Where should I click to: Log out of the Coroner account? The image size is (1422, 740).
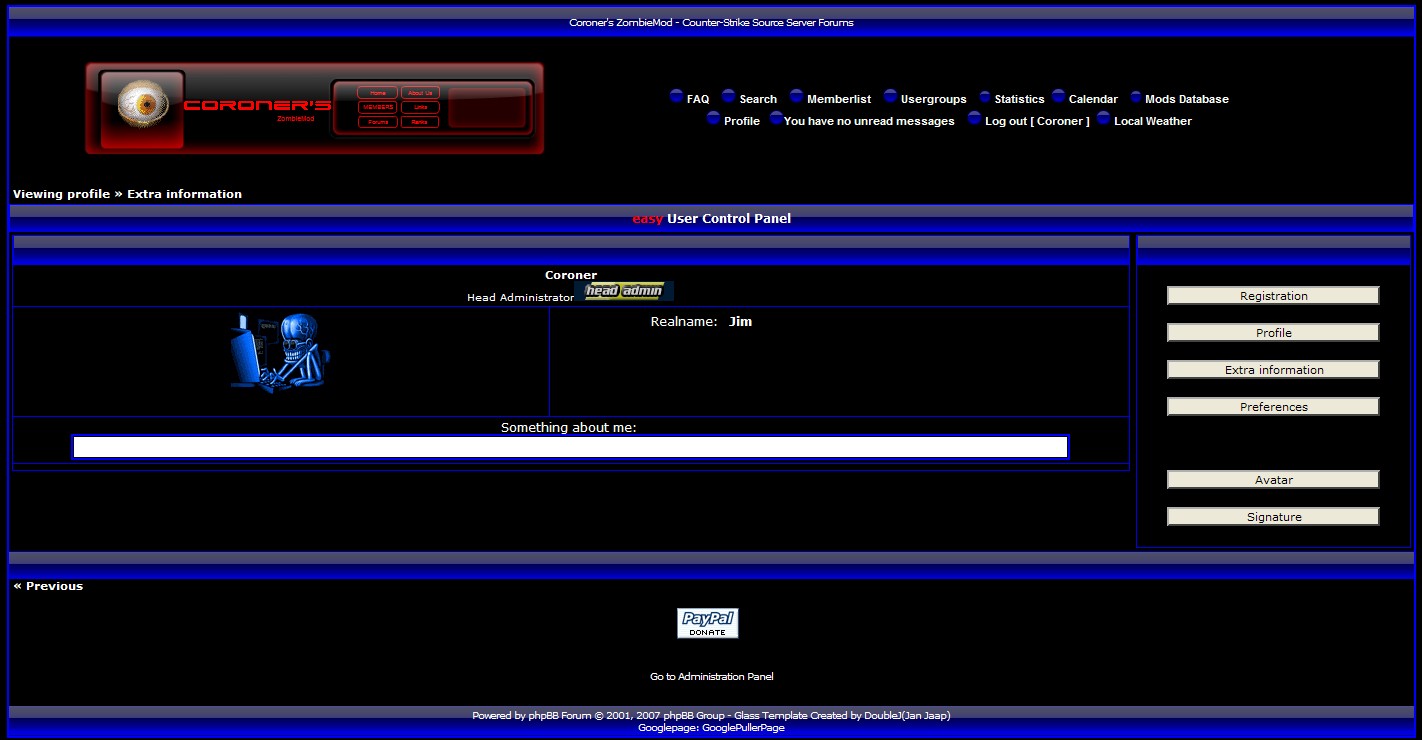pyautogui.click(x=1037, y=121)
